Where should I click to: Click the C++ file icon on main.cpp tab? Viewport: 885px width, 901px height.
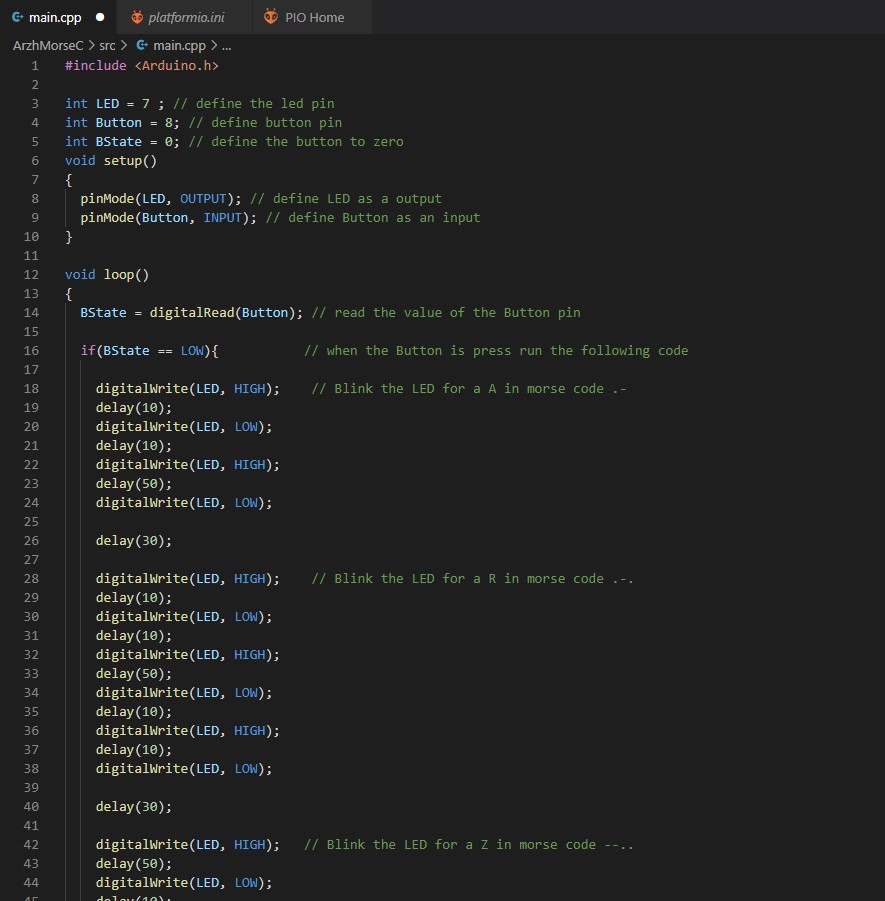coord(18,16)
